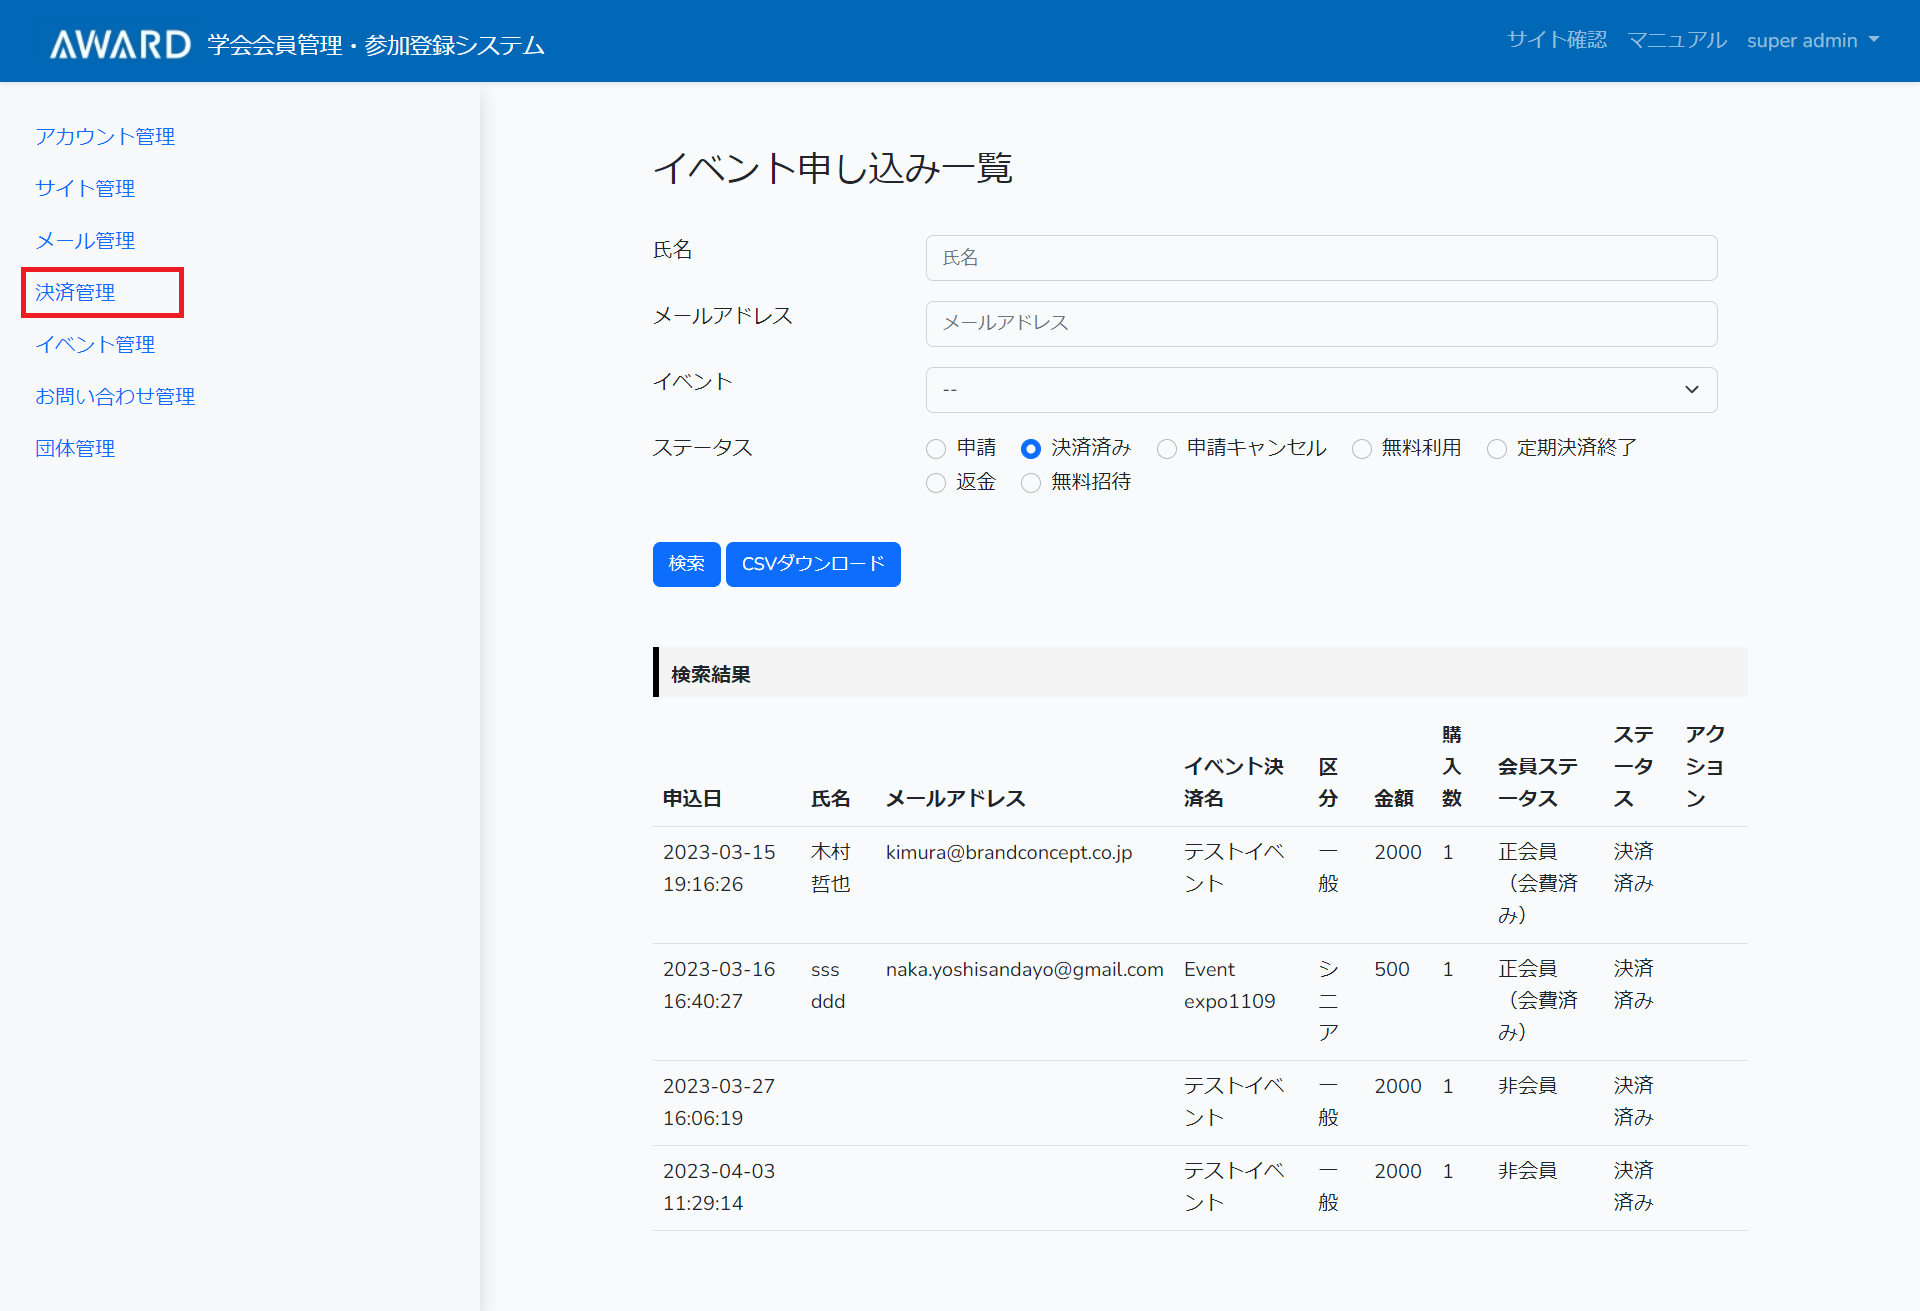Screen dimensions: 1920x1311
Task: Select the 申請キャンセル status radio
Action: click(1167, 449)
